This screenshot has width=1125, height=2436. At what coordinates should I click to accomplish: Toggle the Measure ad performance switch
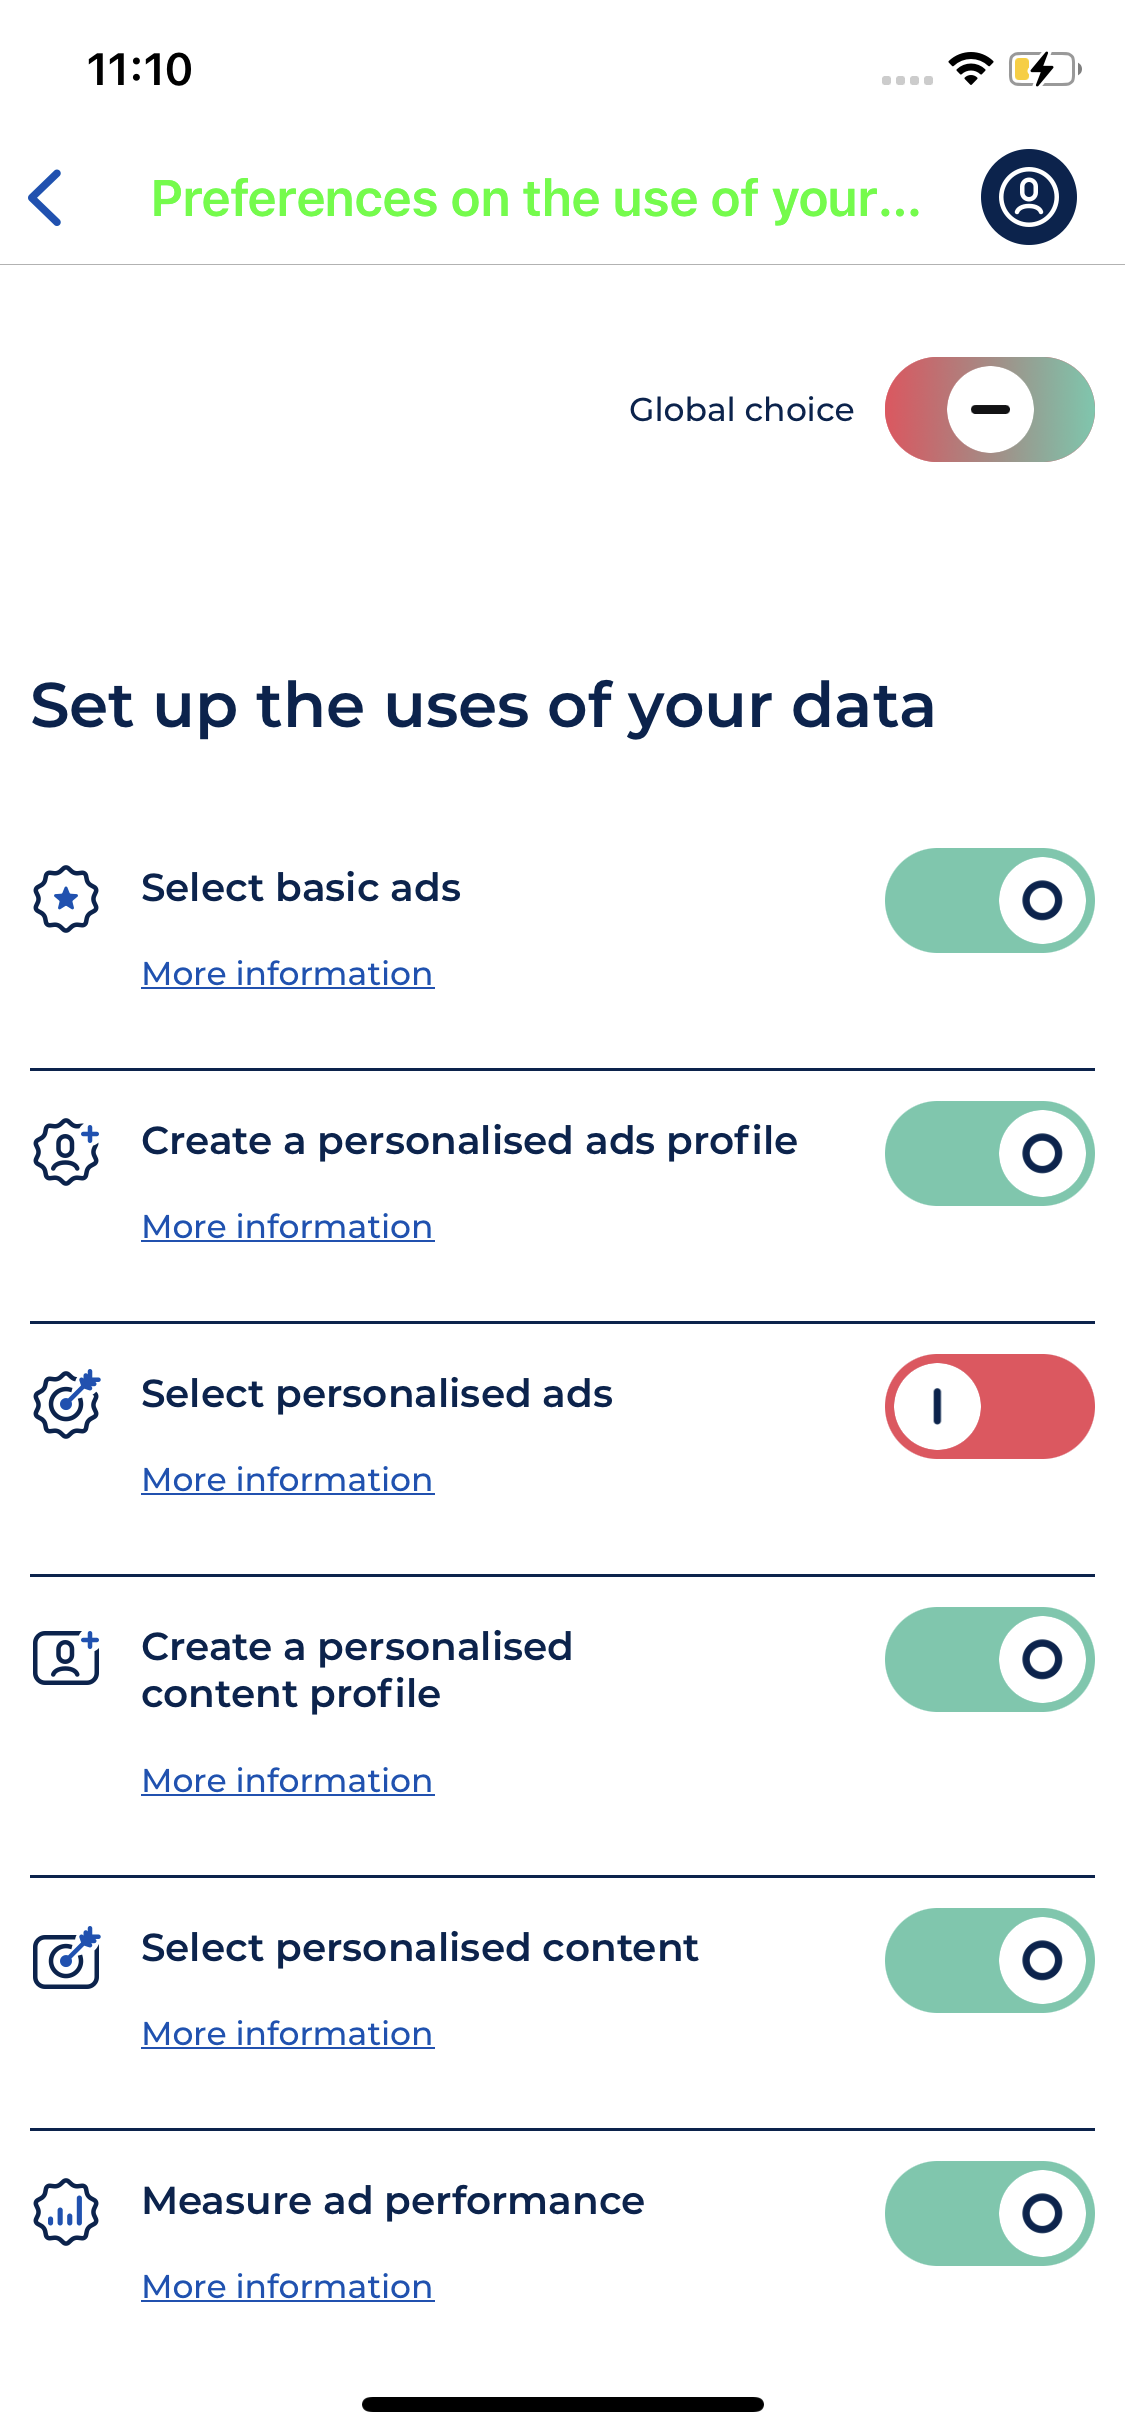989,2214
